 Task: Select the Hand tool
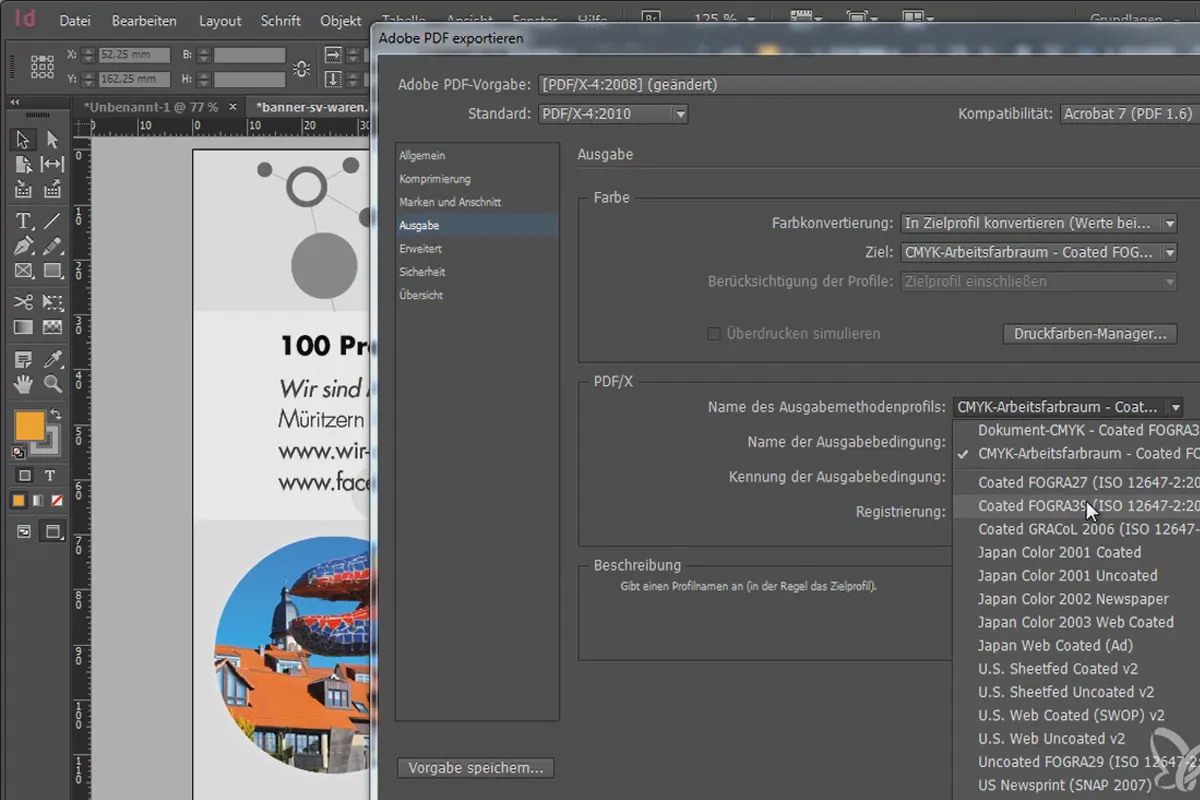pos(24,384)
